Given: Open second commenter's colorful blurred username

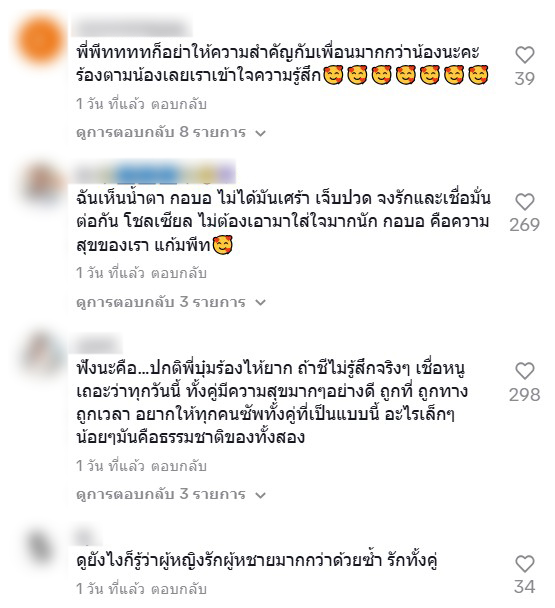Looking at the screenshot, I should click(x=155, y=172).
